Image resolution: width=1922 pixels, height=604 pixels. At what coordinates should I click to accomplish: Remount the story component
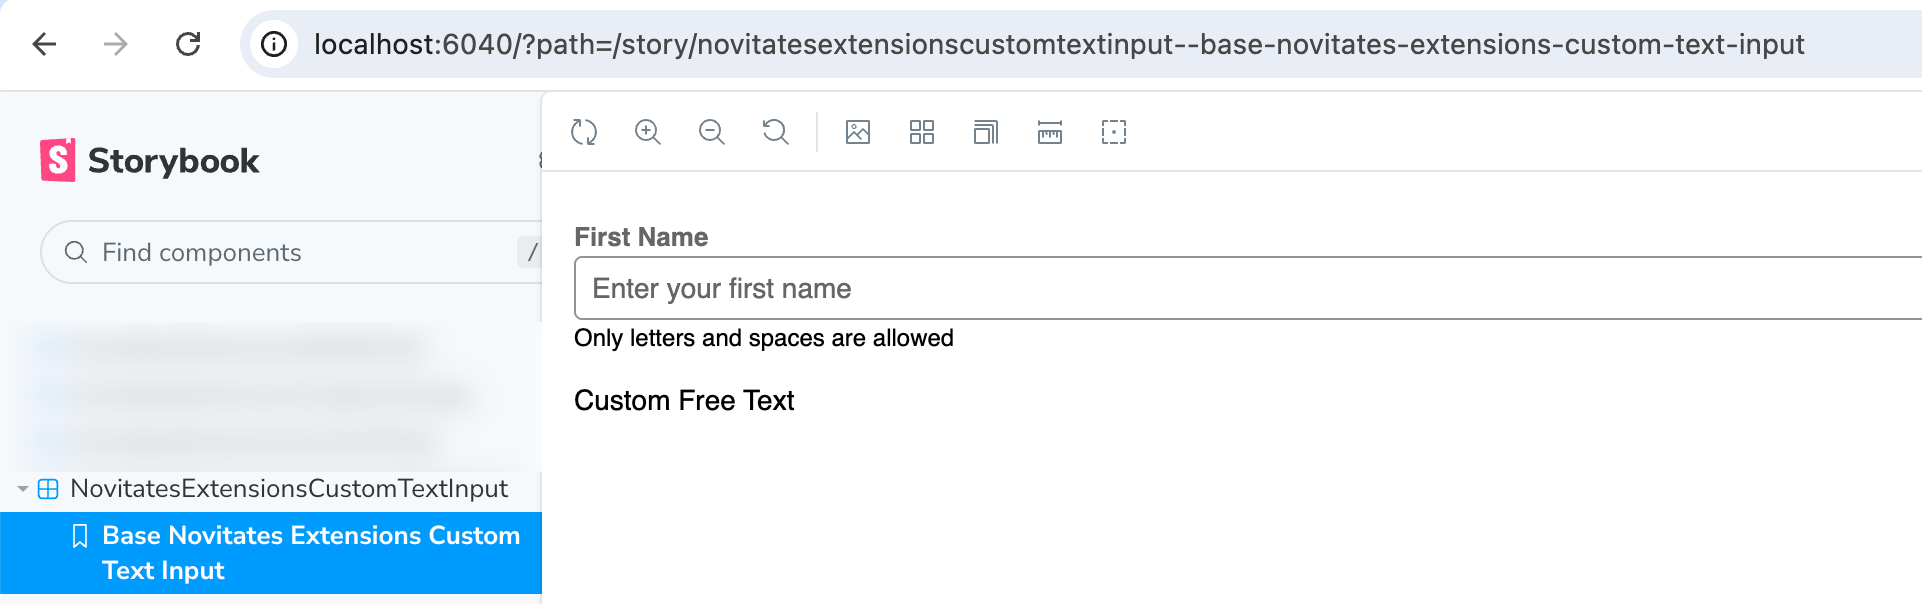(x=584, y=132)
